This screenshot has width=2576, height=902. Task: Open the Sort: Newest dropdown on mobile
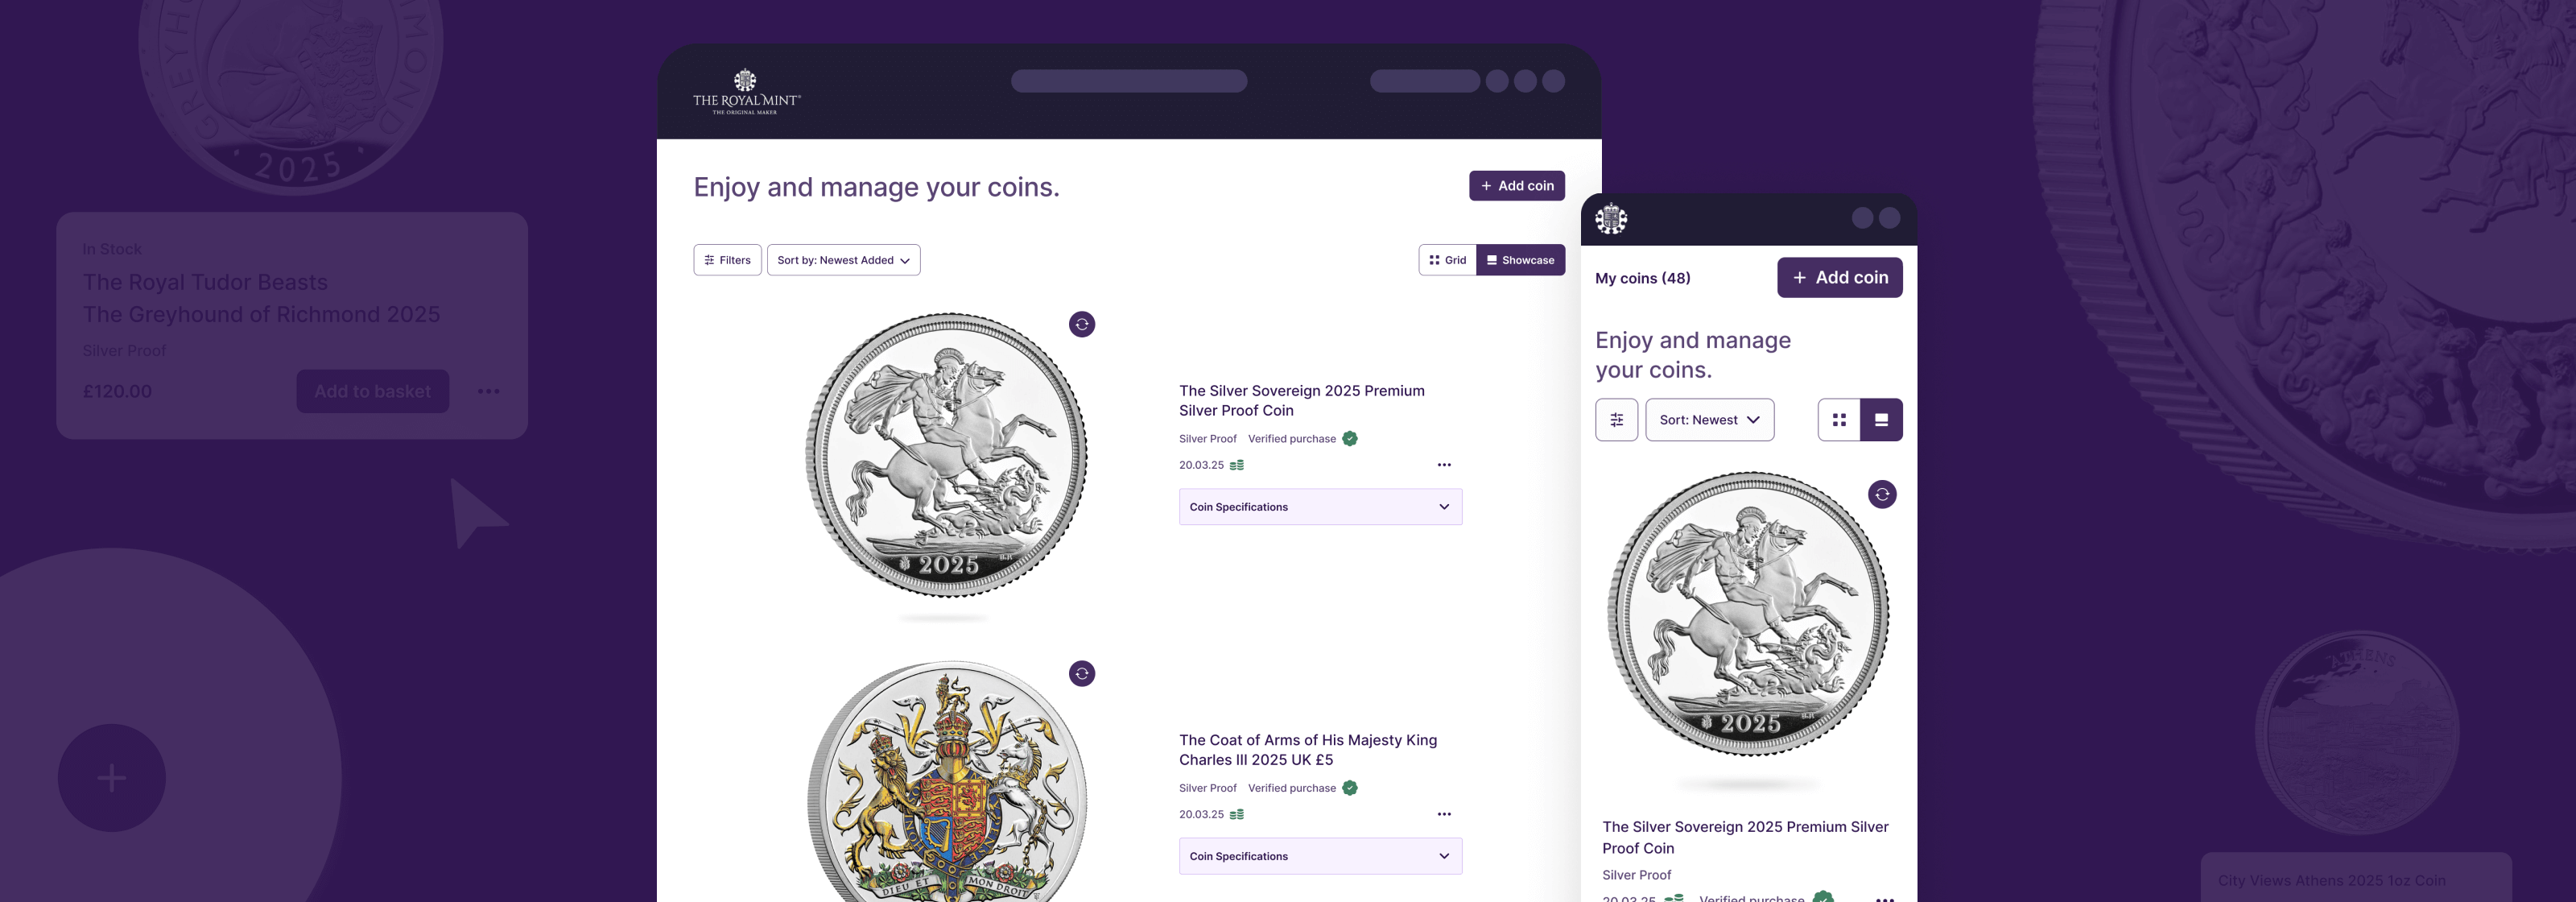click(1709, 420)
